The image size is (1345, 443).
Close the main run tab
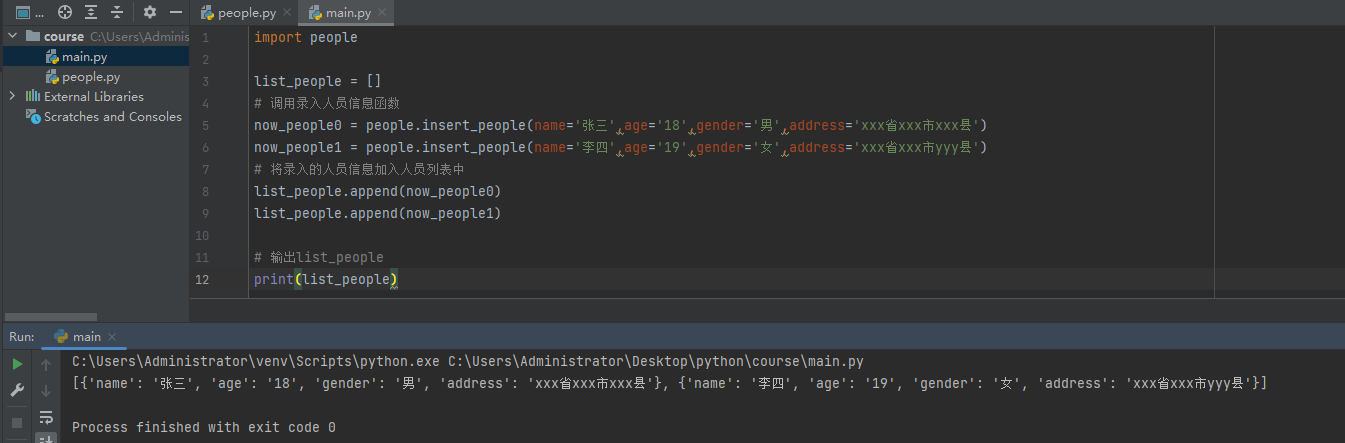tap(112, 337)
